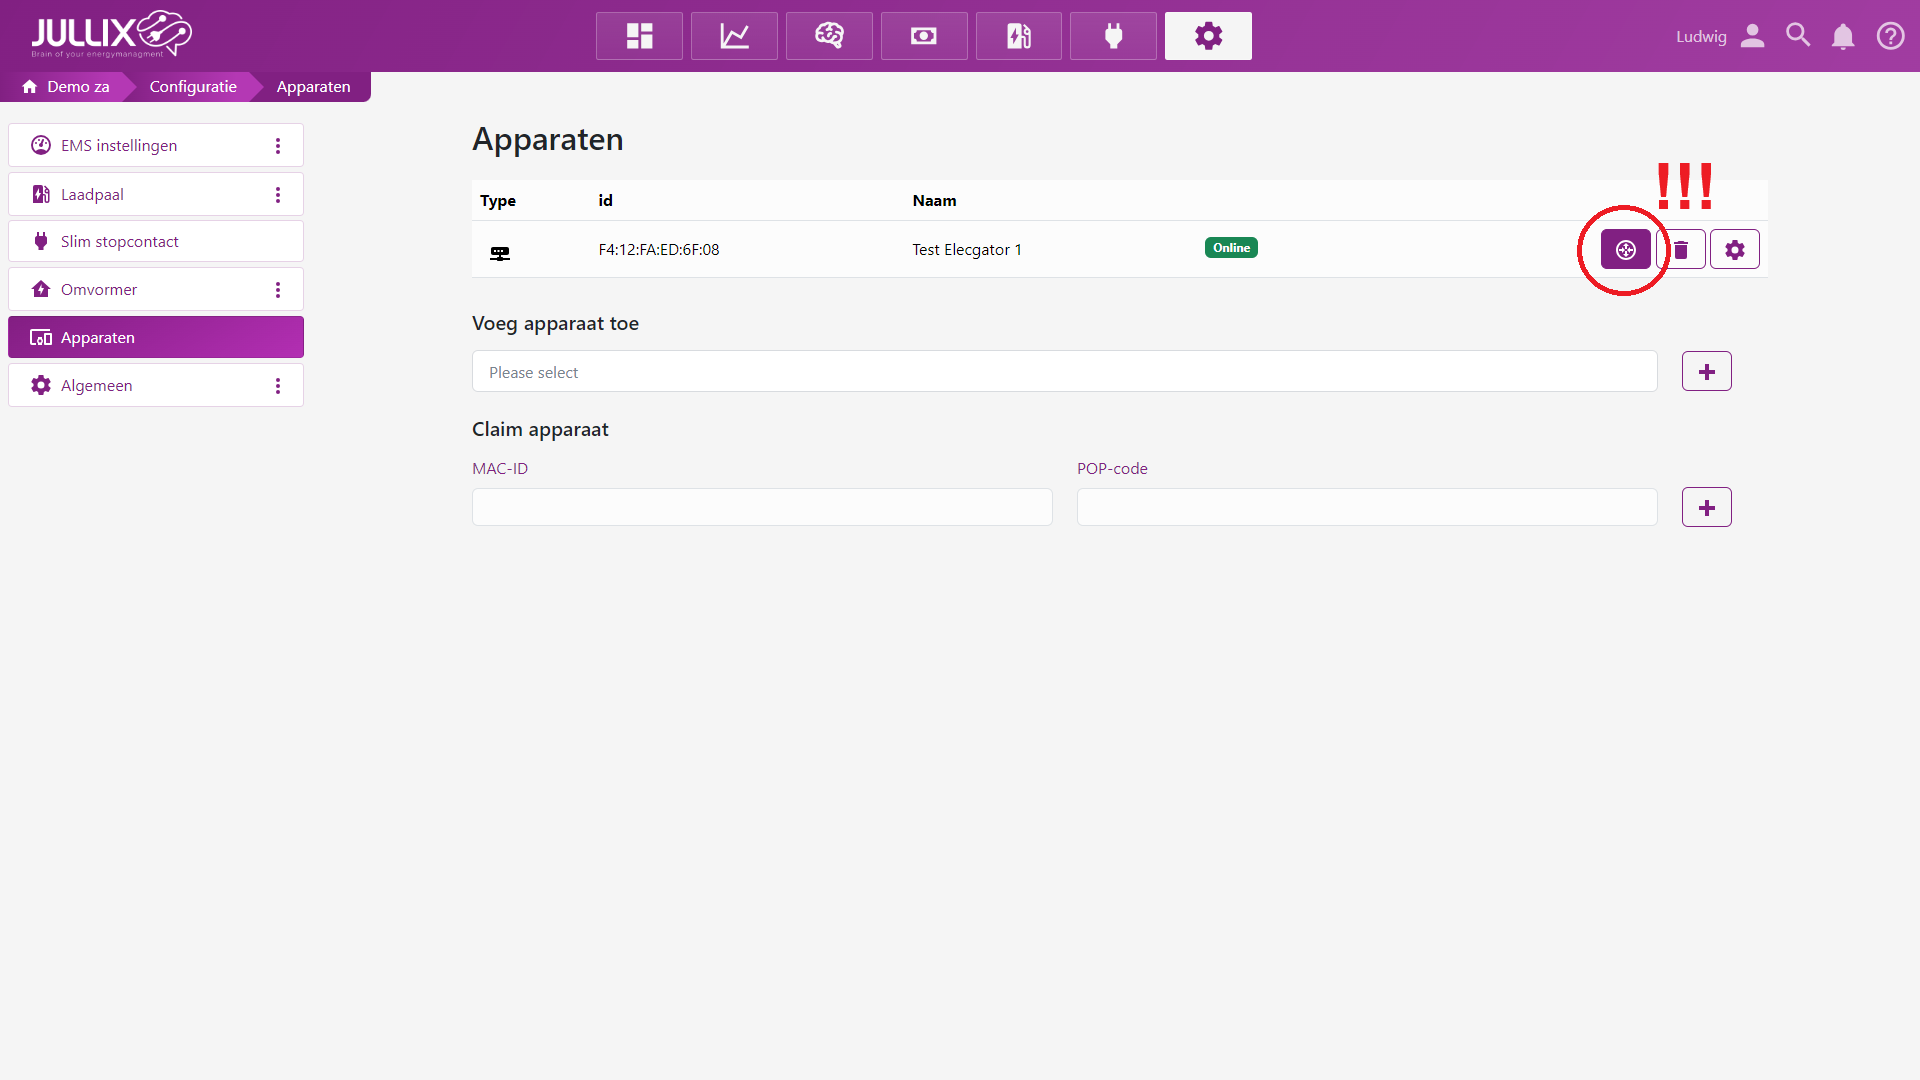Click the Configuratie breadcrumb link
This screenshot has height=1080, width=1920.
(193, 87)
